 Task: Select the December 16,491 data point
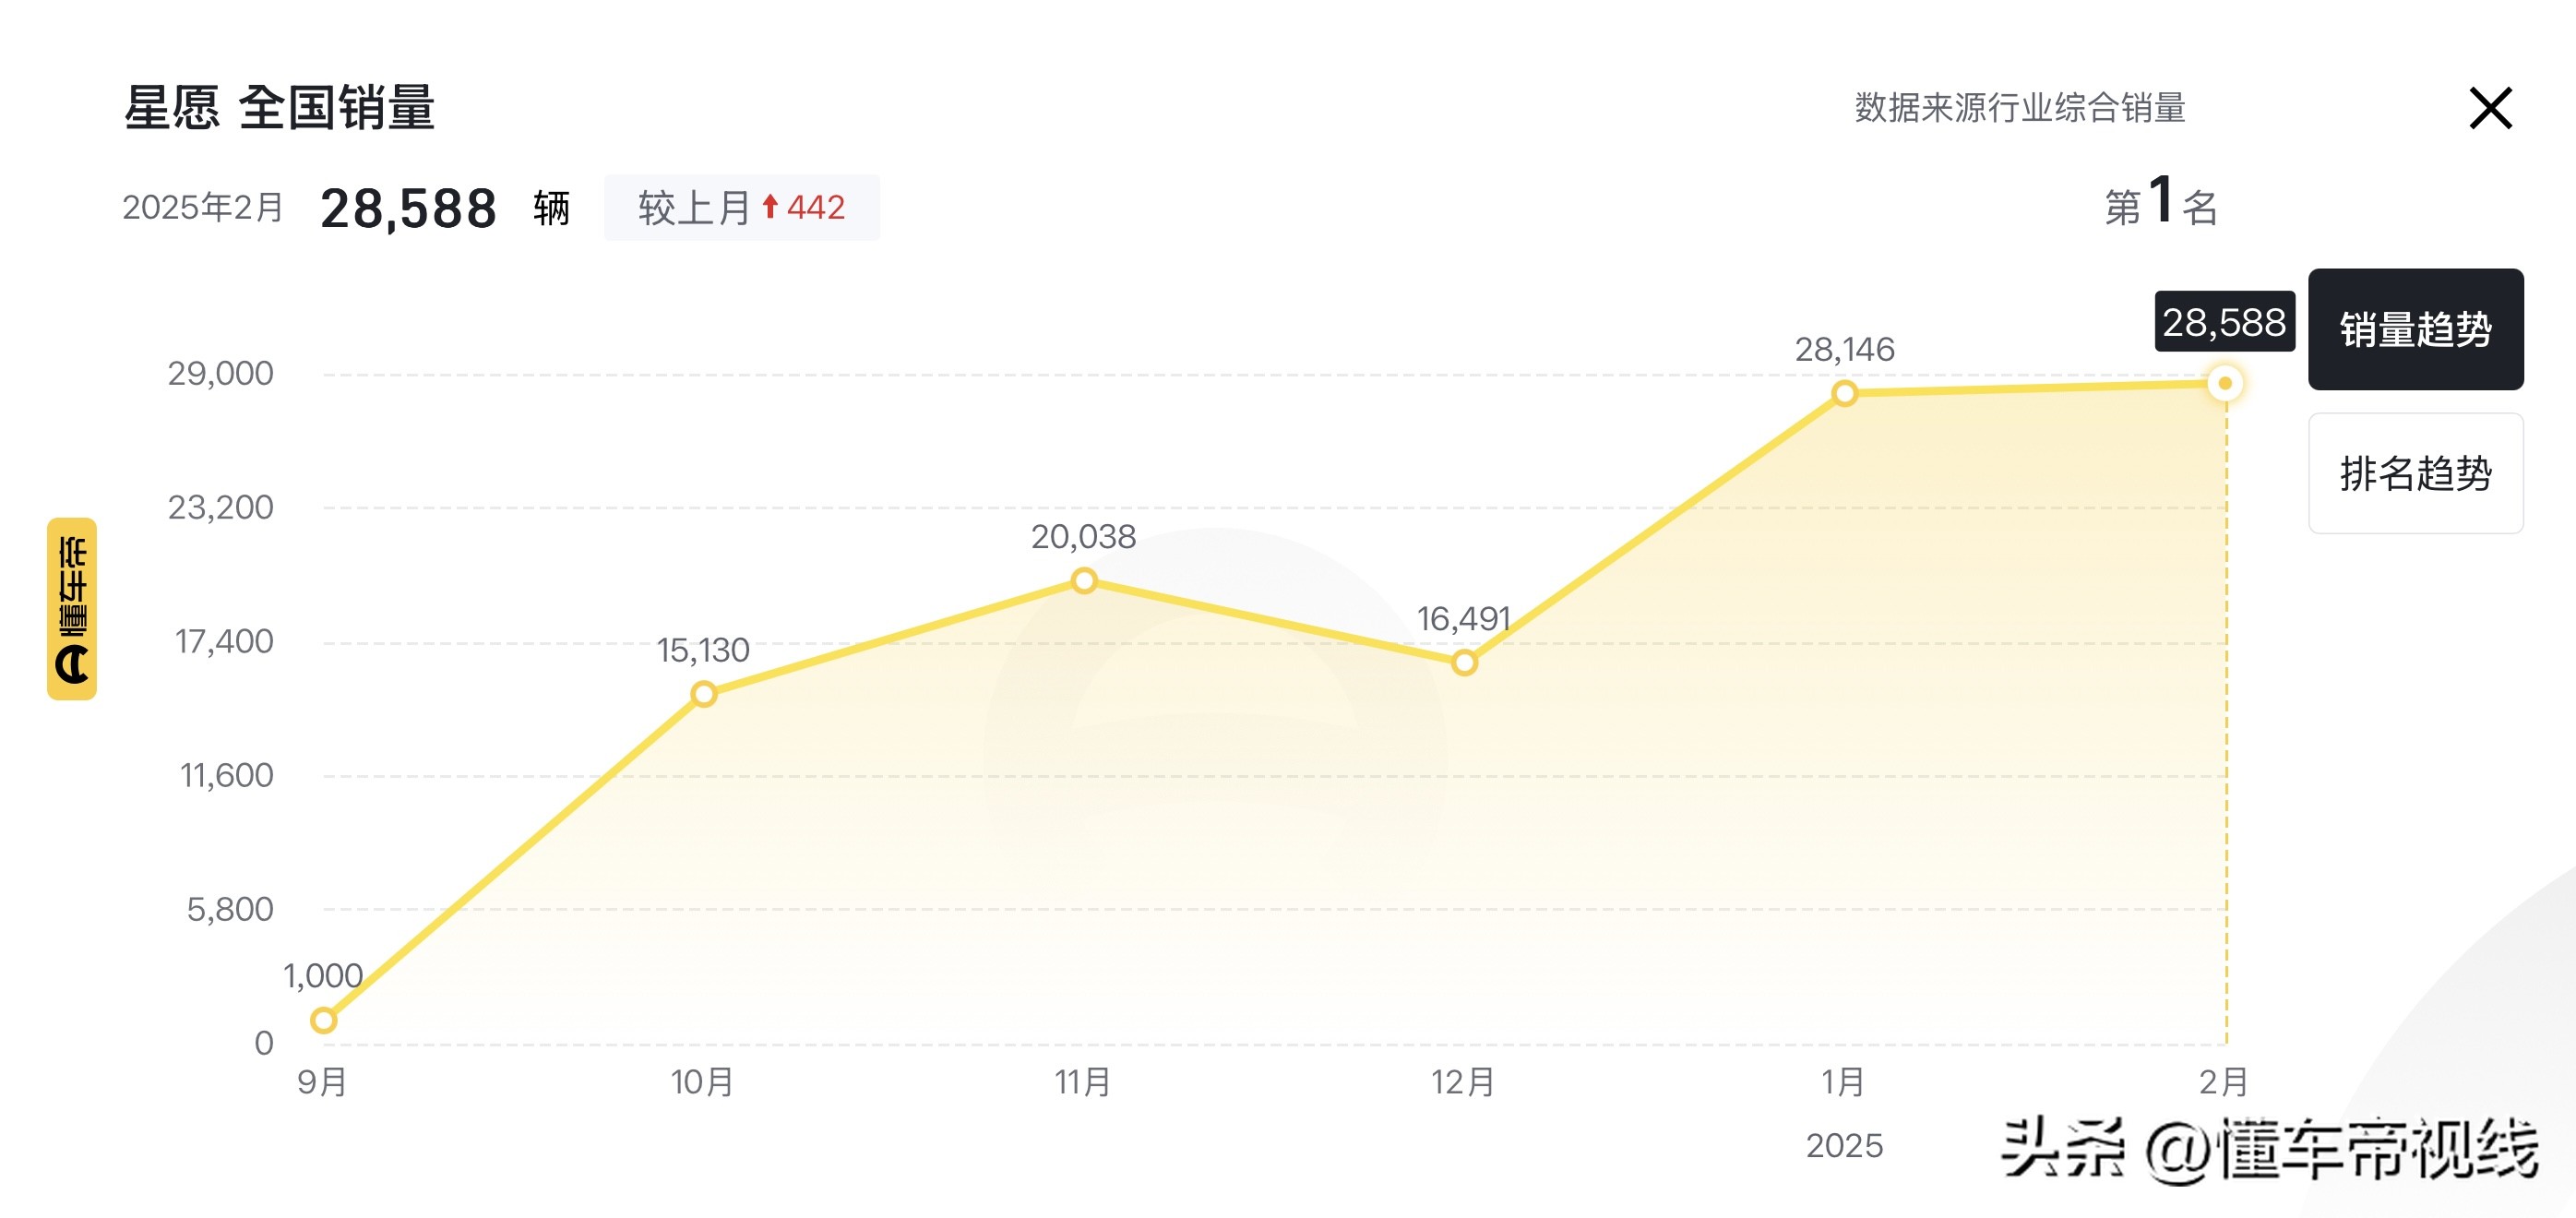1464,662
